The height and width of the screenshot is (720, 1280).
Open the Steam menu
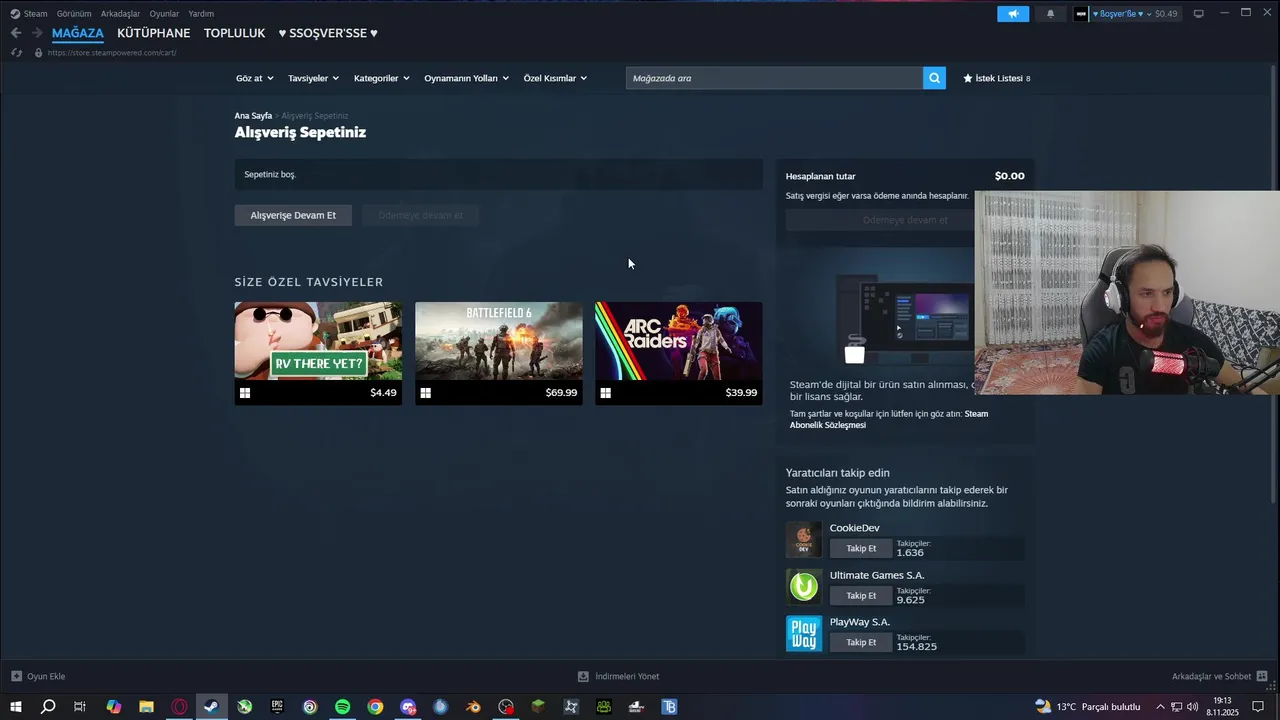pyautogui.click(x=29, y=14)
